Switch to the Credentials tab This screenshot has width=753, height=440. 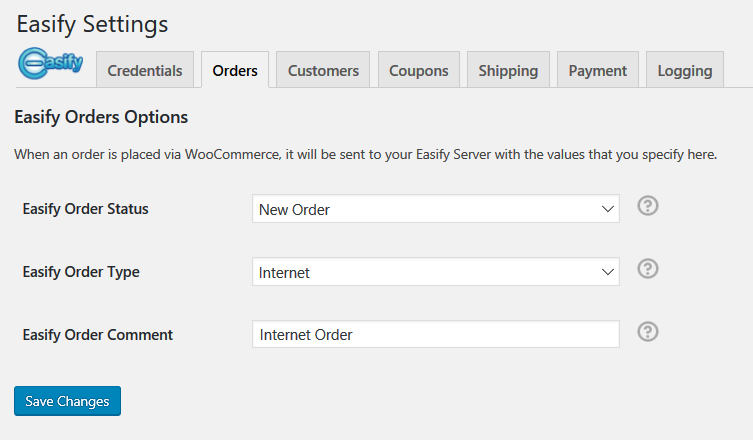[x=145, y=70]
